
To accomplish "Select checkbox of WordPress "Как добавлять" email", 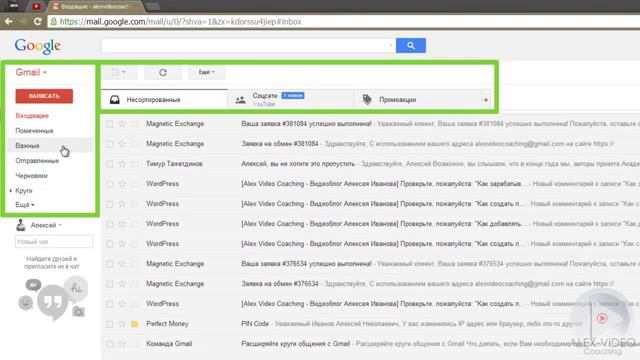I will point(109,224).
